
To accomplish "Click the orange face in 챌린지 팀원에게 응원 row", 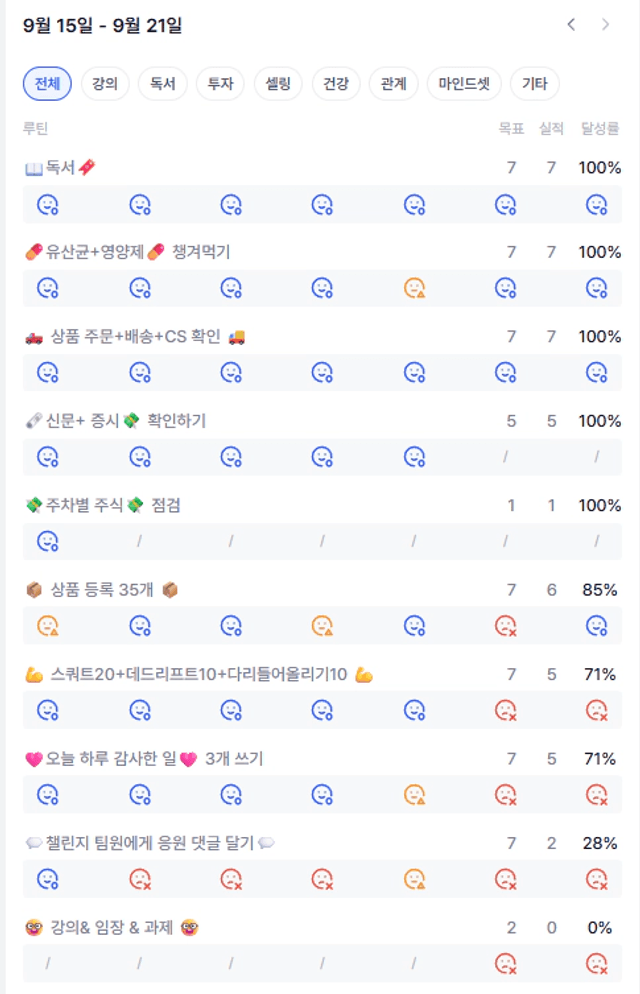I will (414, 879).
